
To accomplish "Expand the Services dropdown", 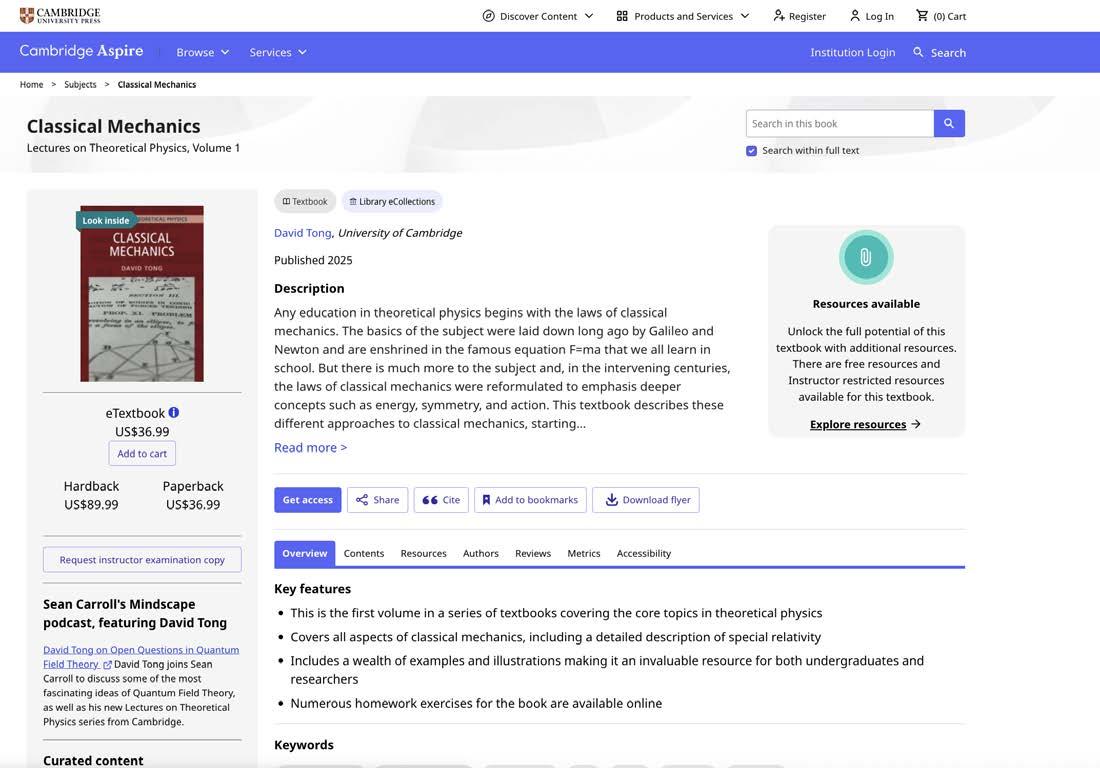I will pyautogui.click(x=278, y=53).
